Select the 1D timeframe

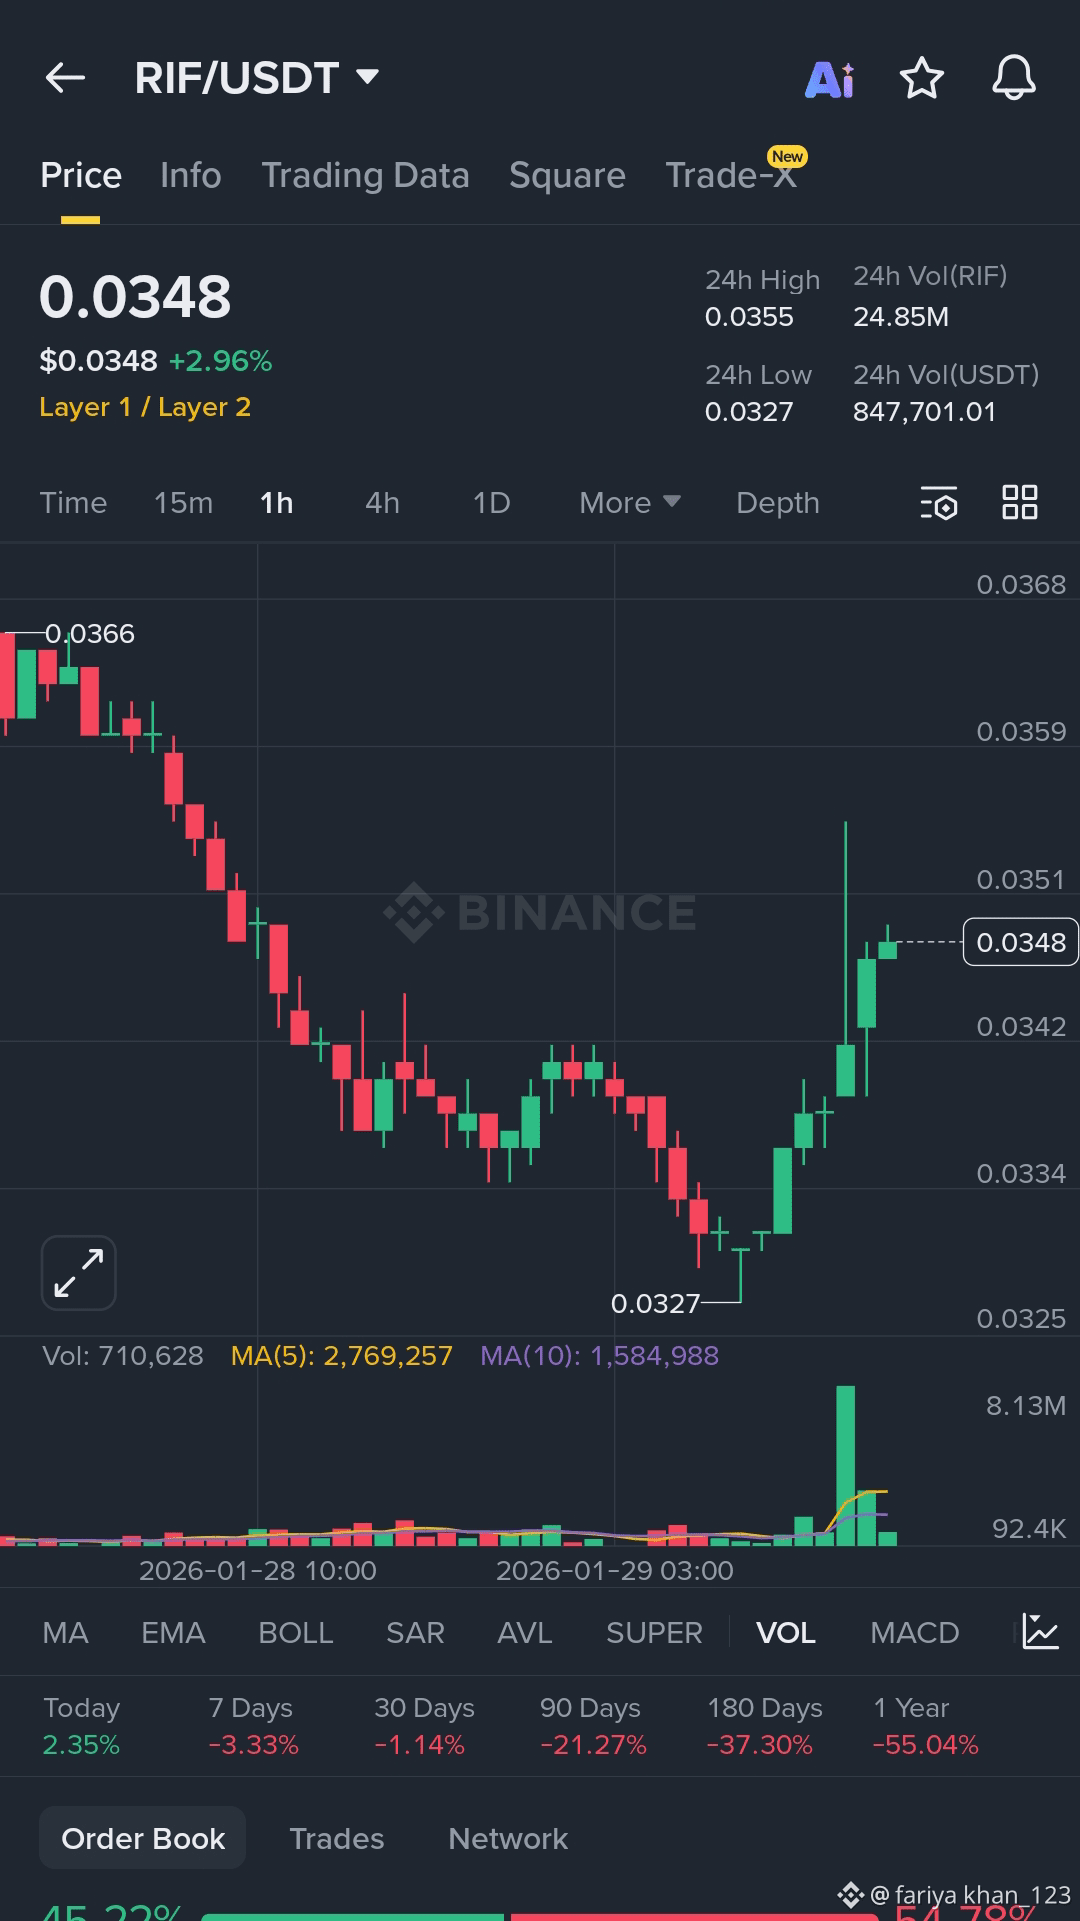point(491,503)
